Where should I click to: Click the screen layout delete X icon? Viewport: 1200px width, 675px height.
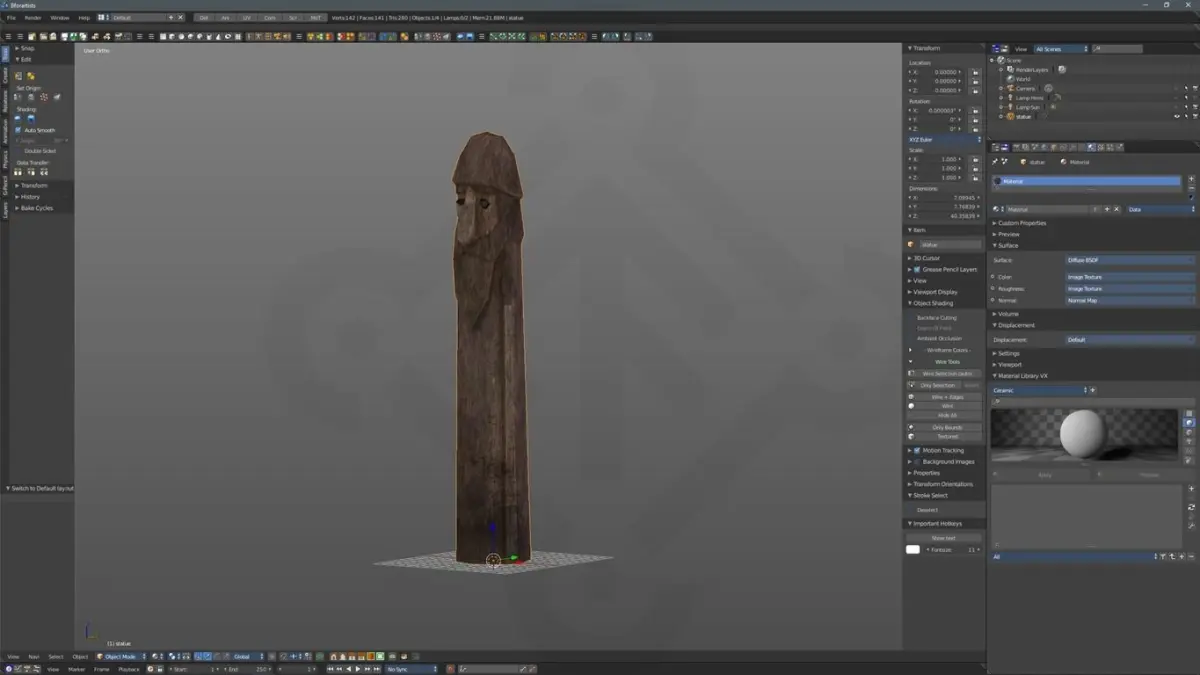click(180, 17)
